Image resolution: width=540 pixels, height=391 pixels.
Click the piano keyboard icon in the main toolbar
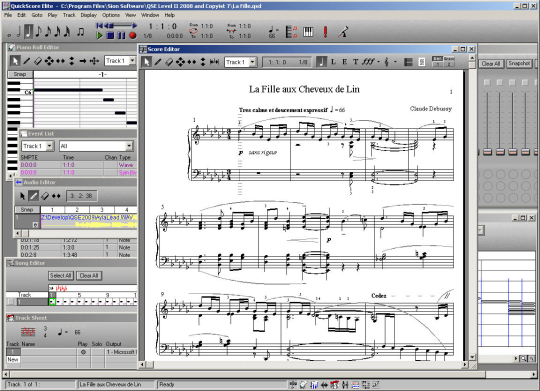pyautogui.click(x=308, y=32)
